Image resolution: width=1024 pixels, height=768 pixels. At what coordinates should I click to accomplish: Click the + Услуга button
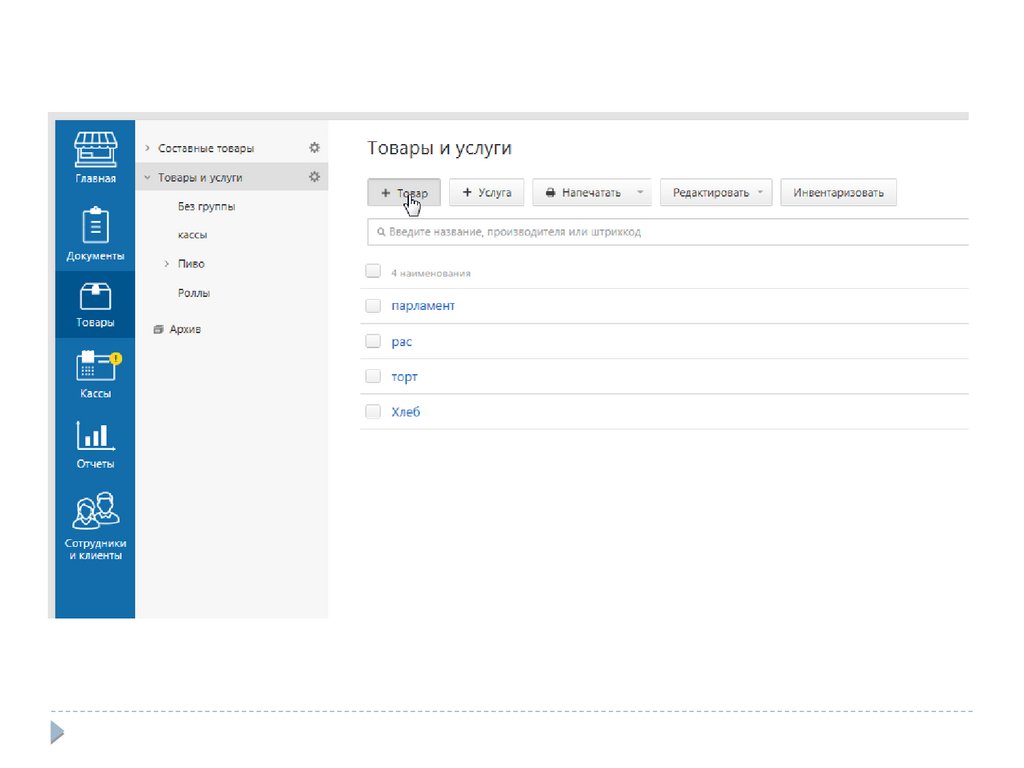487,193
